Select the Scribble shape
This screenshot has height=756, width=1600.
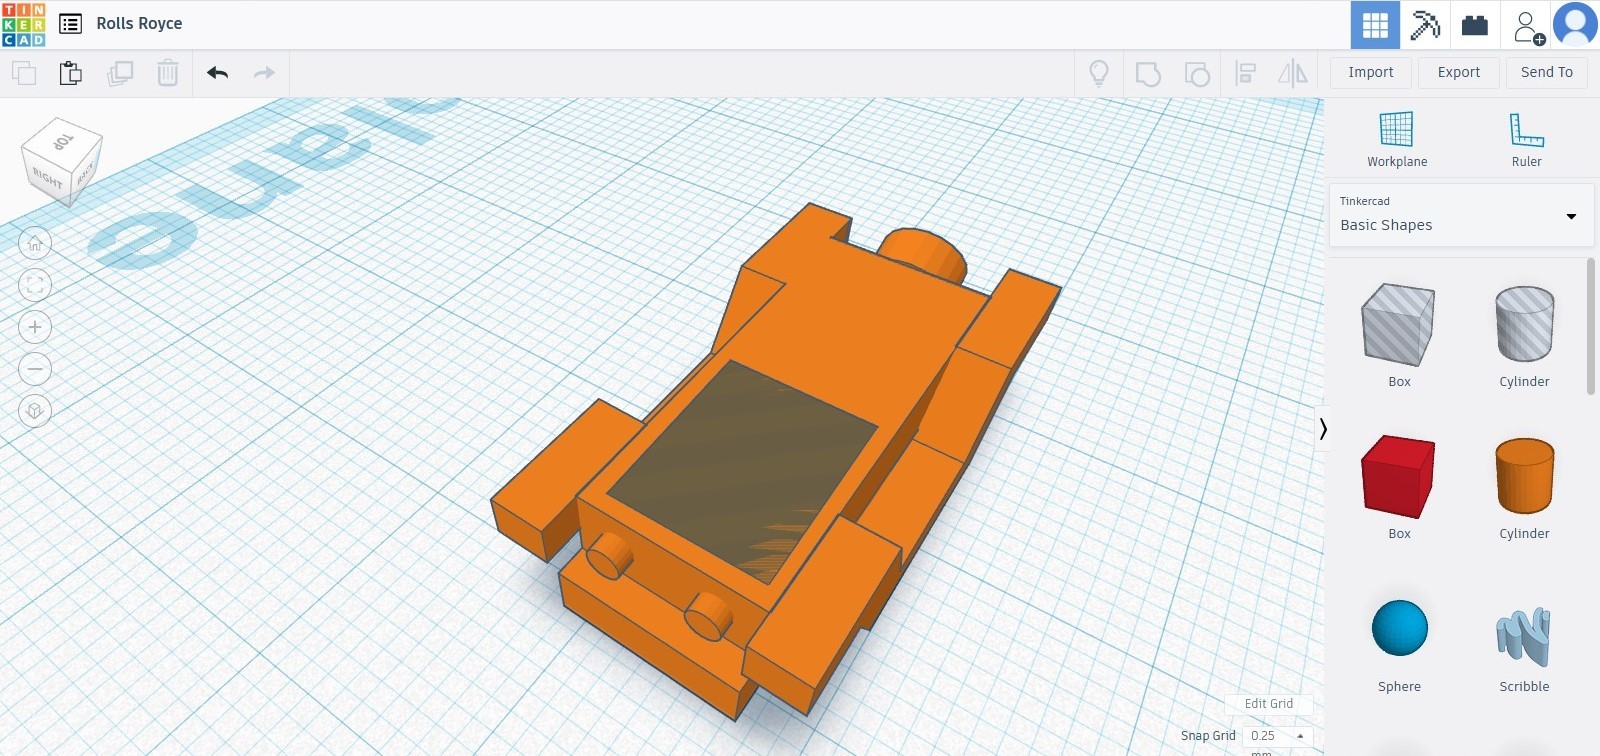tap(1523, 636)
